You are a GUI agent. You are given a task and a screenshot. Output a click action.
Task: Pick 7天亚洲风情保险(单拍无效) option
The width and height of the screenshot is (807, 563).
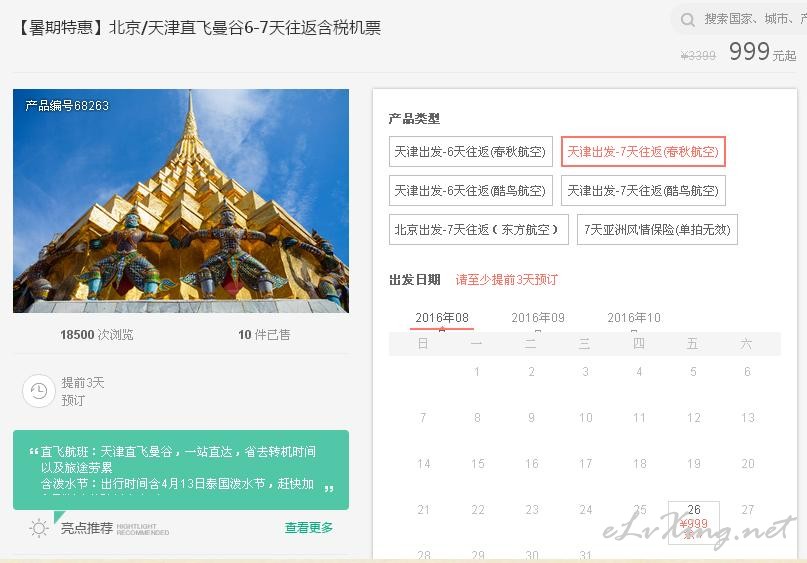point(657,229)
